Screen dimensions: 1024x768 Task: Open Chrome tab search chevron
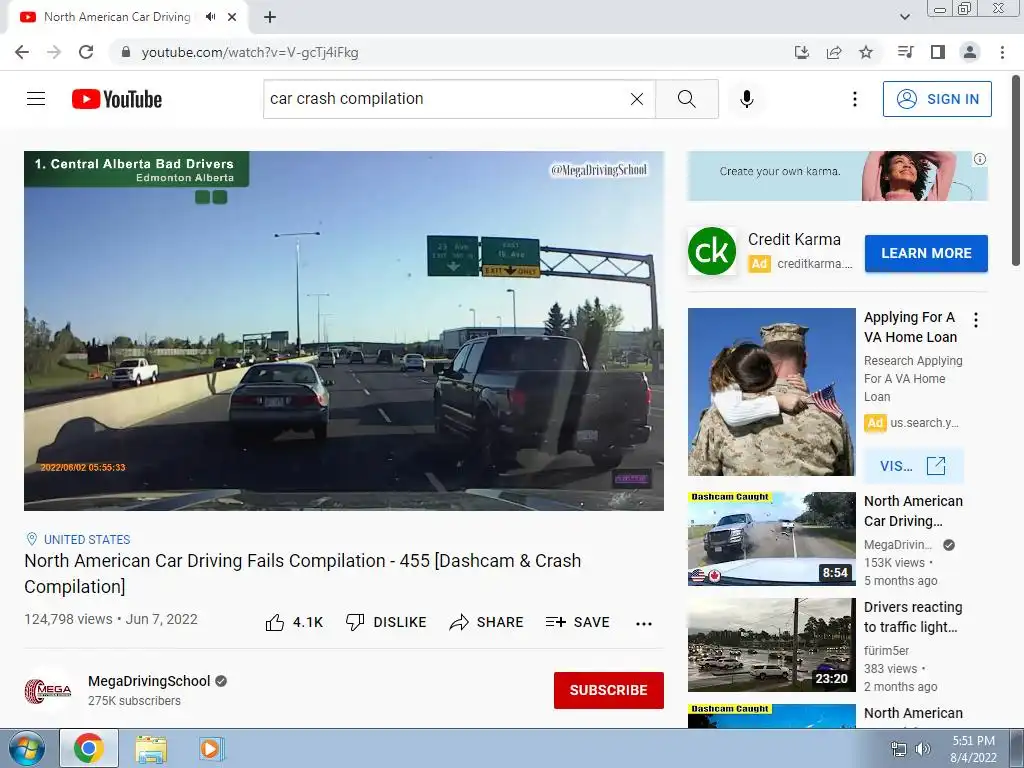pos(904,17)
